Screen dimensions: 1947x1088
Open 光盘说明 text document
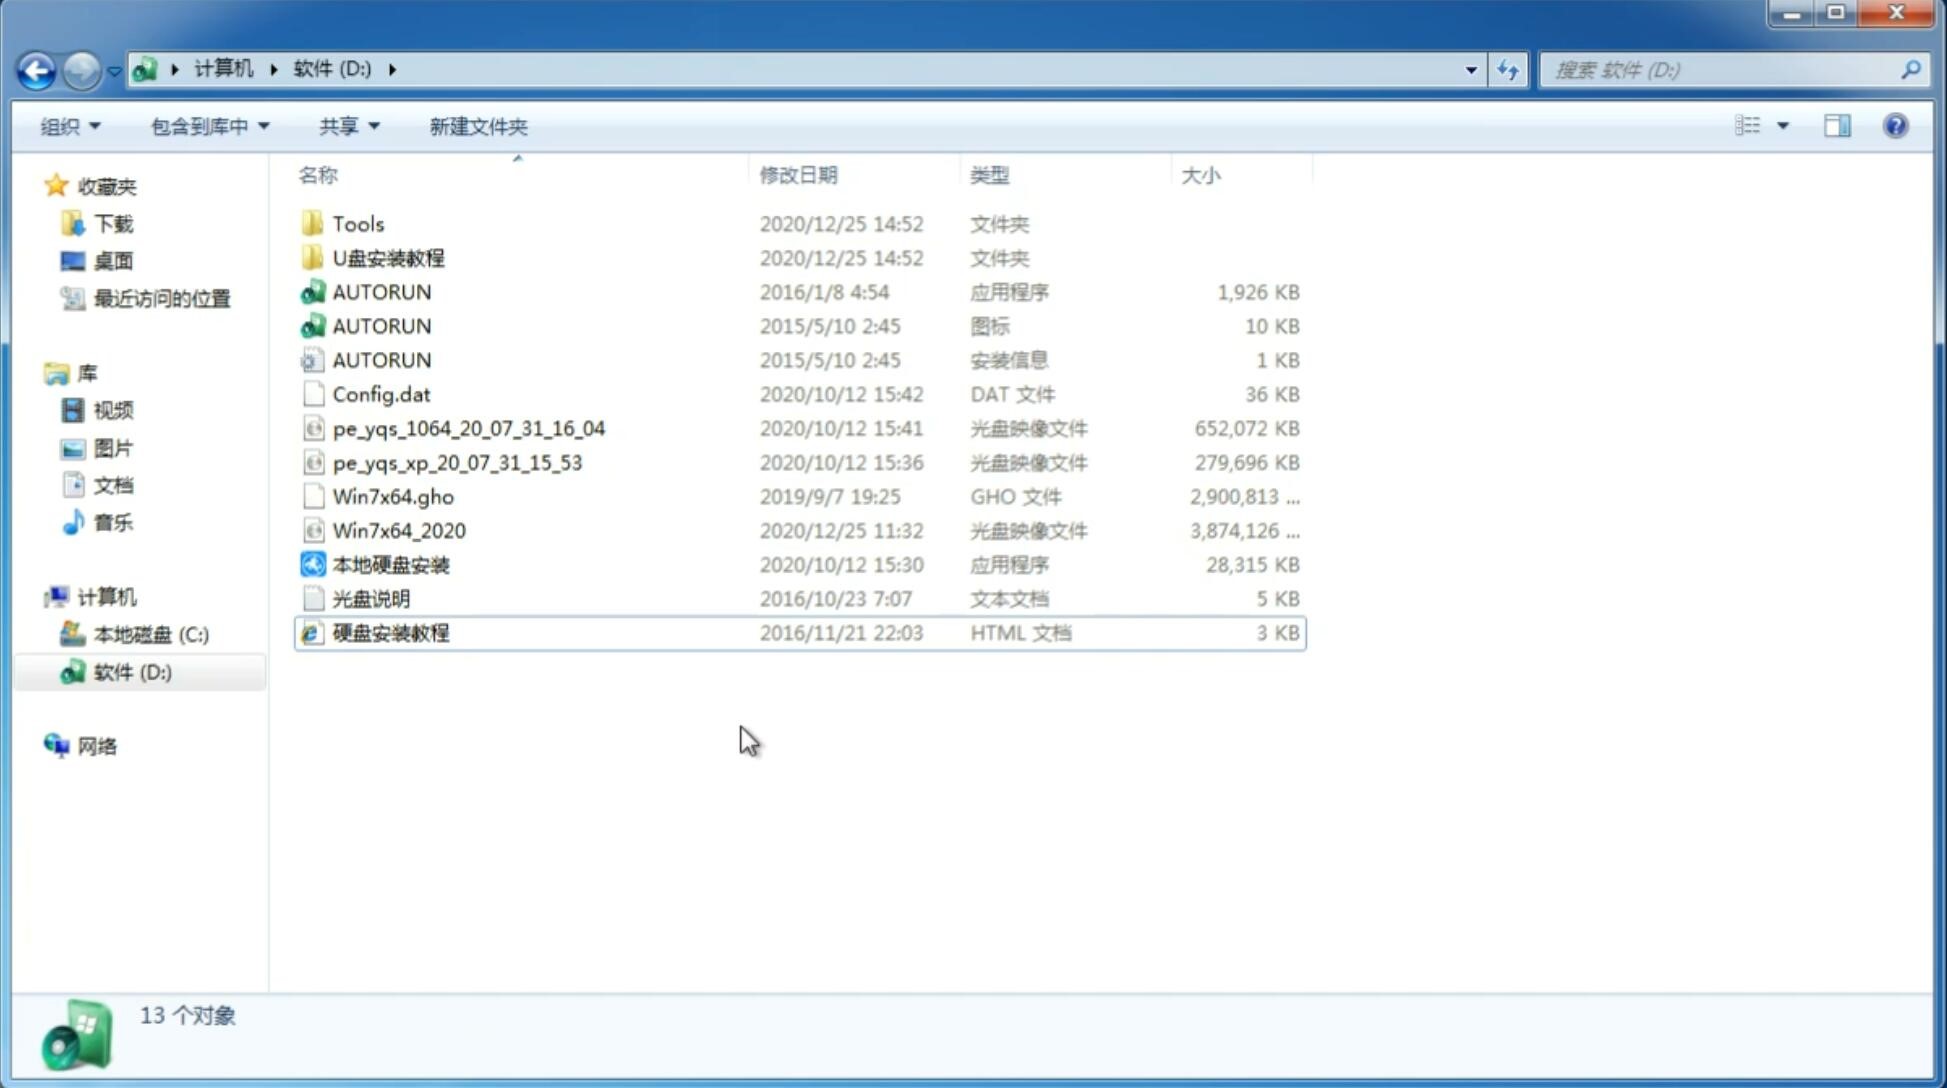[x=372, y=597]
